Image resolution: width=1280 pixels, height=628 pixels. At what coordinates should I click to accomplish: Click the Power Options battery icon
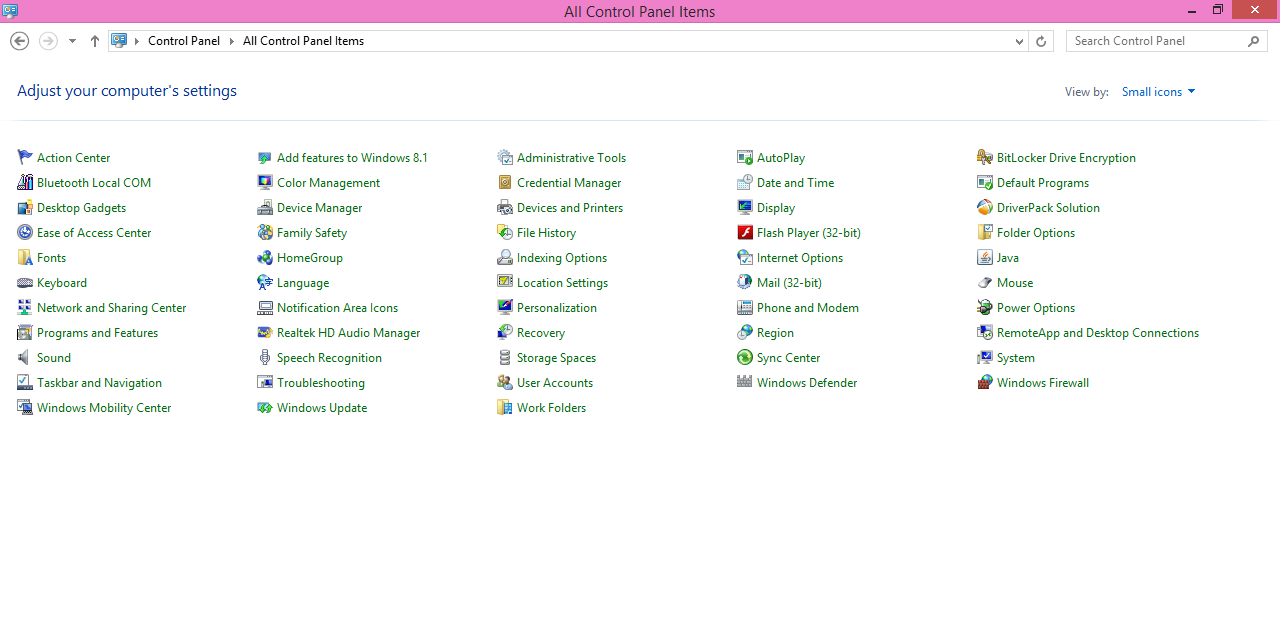985,307
